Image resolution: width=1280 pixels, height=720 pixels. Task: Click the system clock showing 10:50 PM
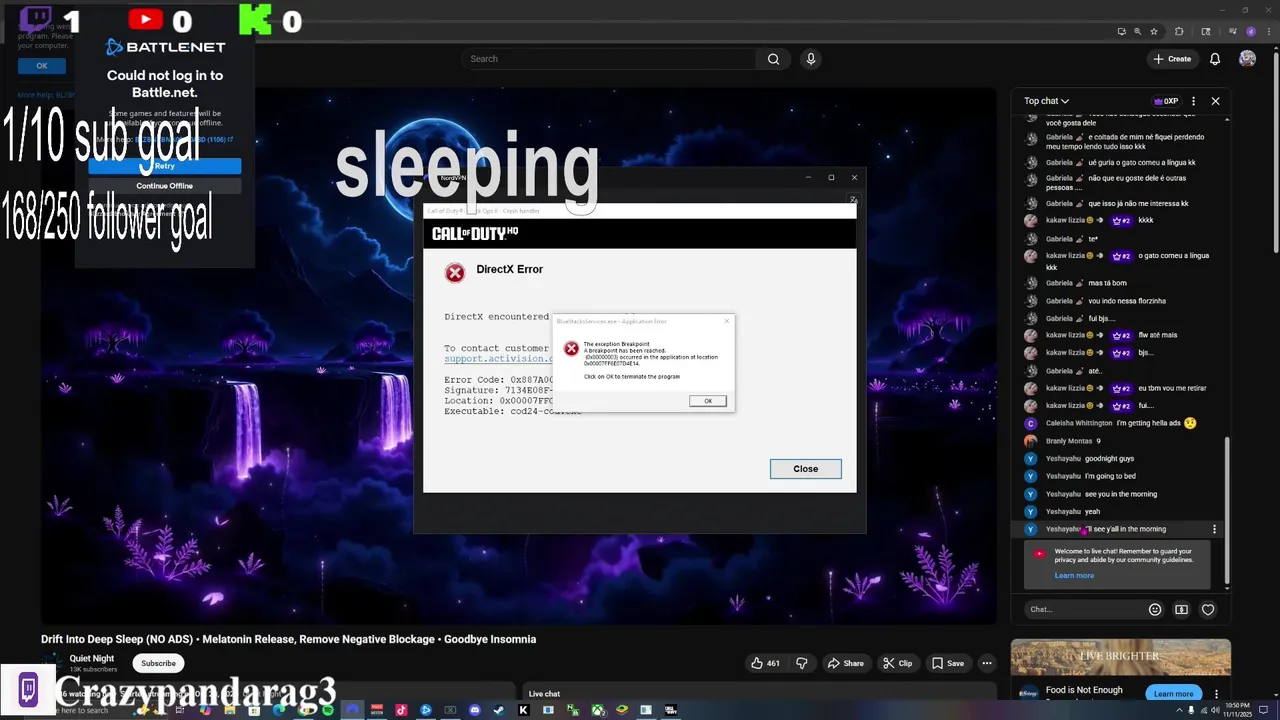pos(1236,710)
